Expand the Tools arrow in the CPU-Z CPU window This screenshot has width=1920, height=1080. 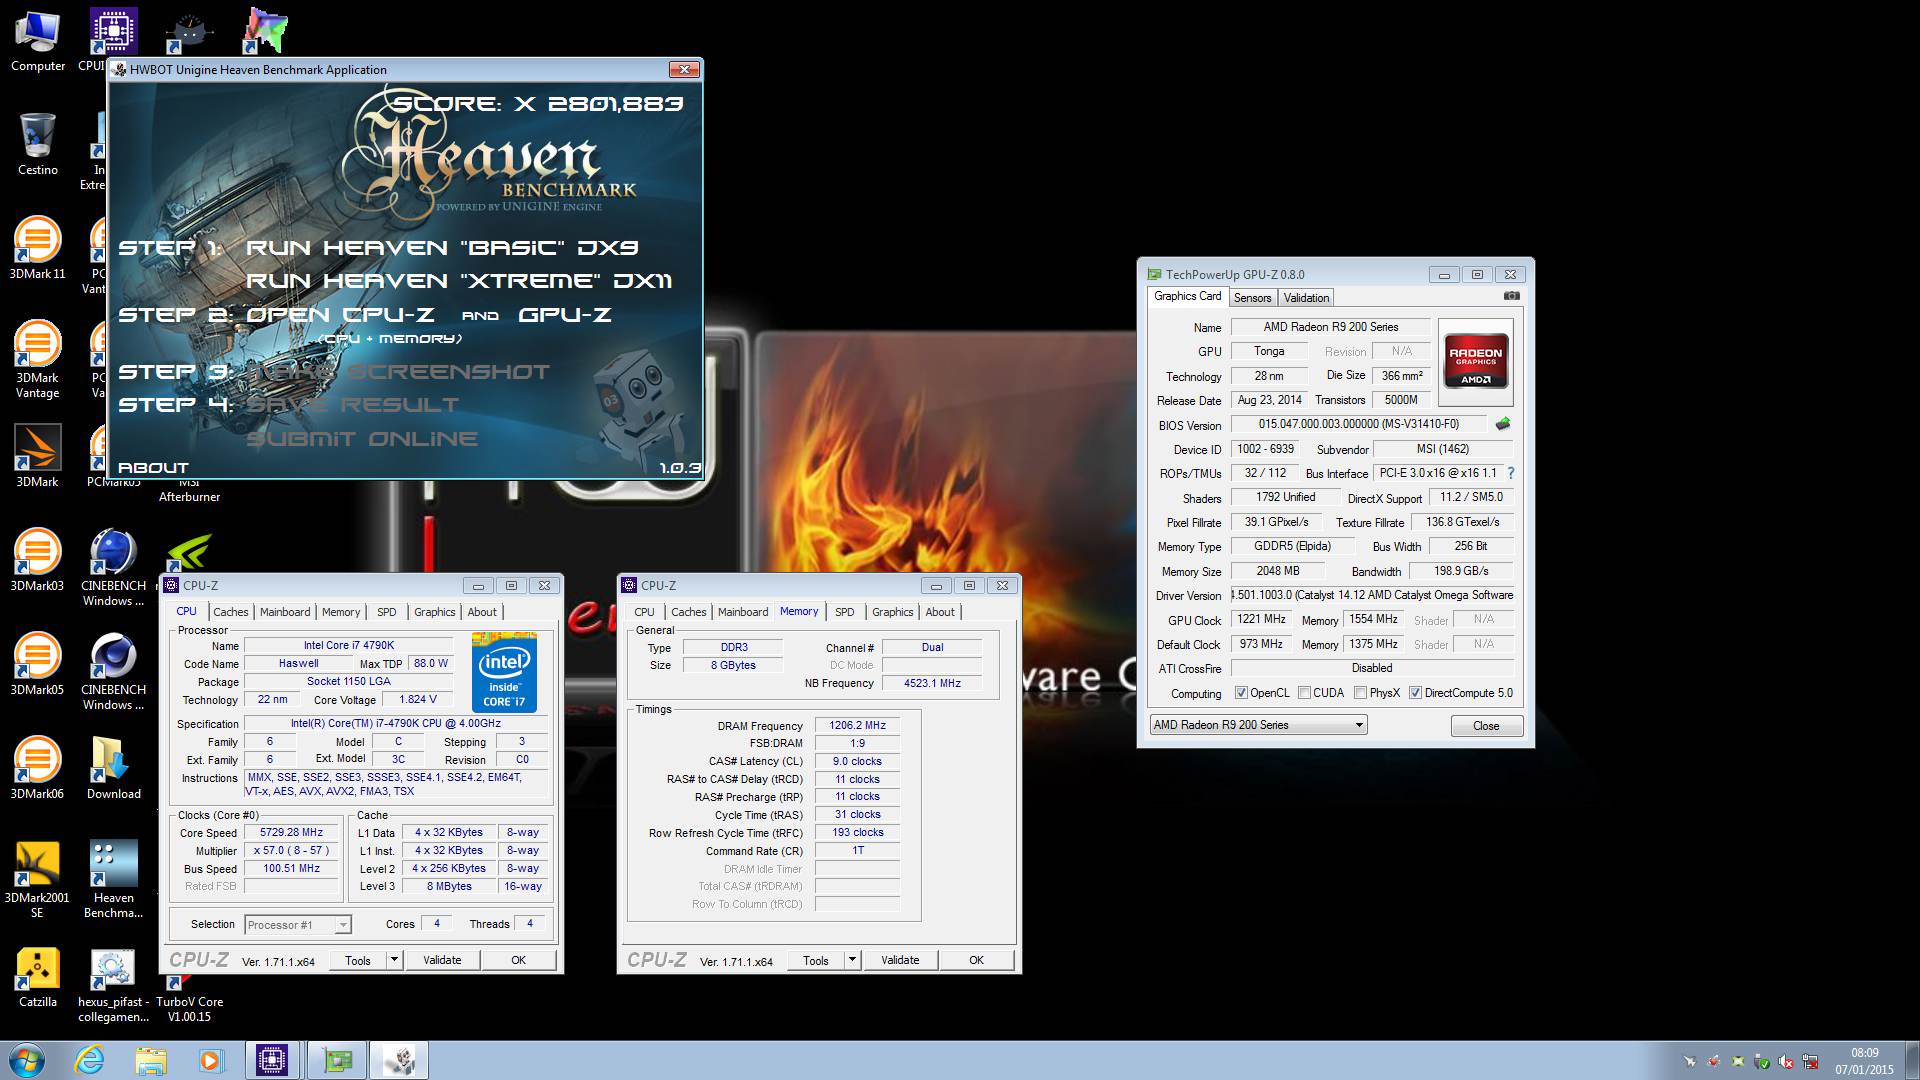(395, 960)
